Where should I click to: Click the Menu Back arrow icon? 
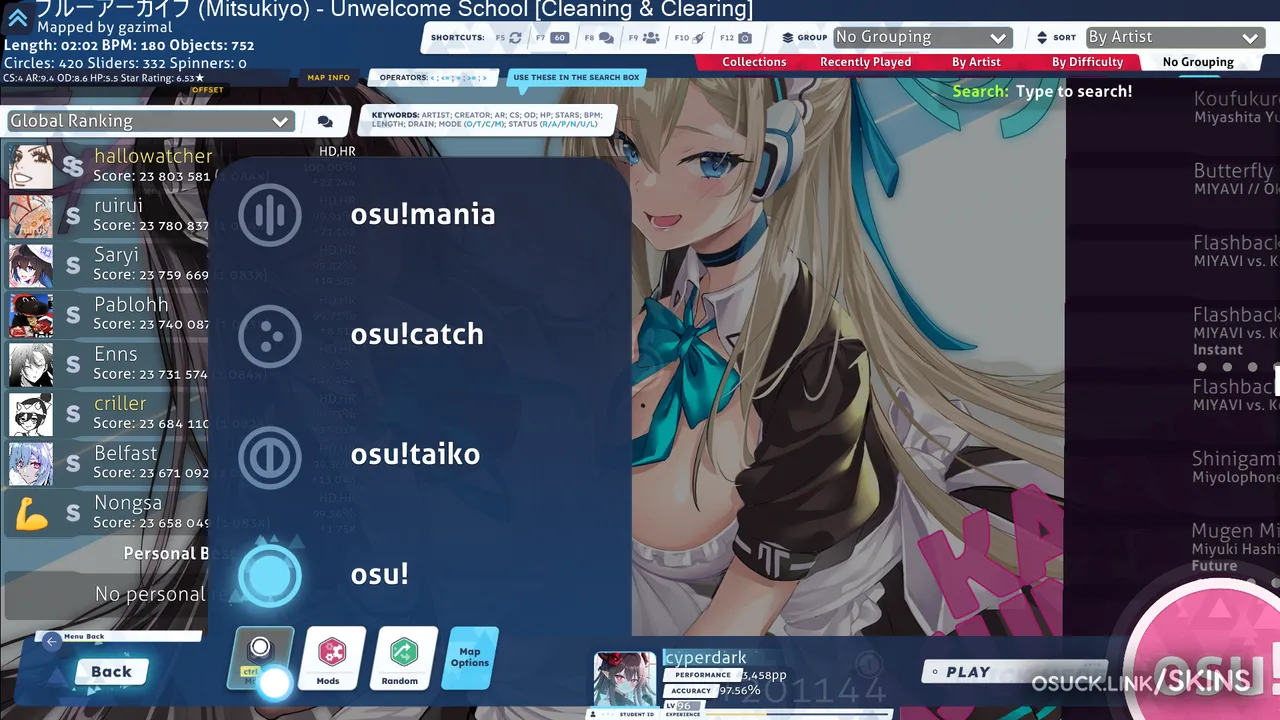52,642
